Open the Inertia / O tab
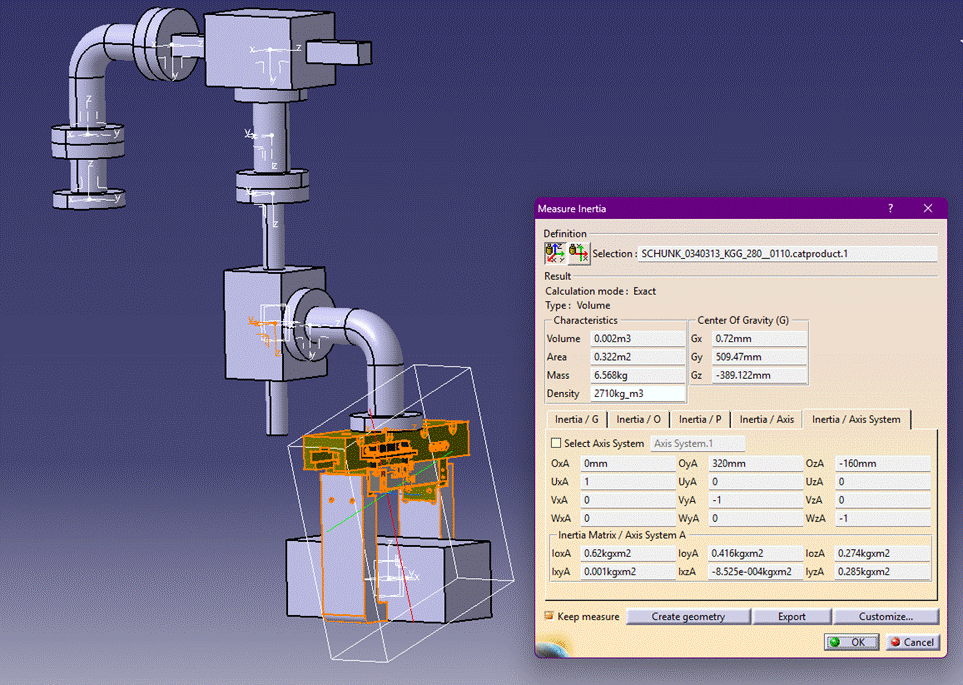 [638, 419]
